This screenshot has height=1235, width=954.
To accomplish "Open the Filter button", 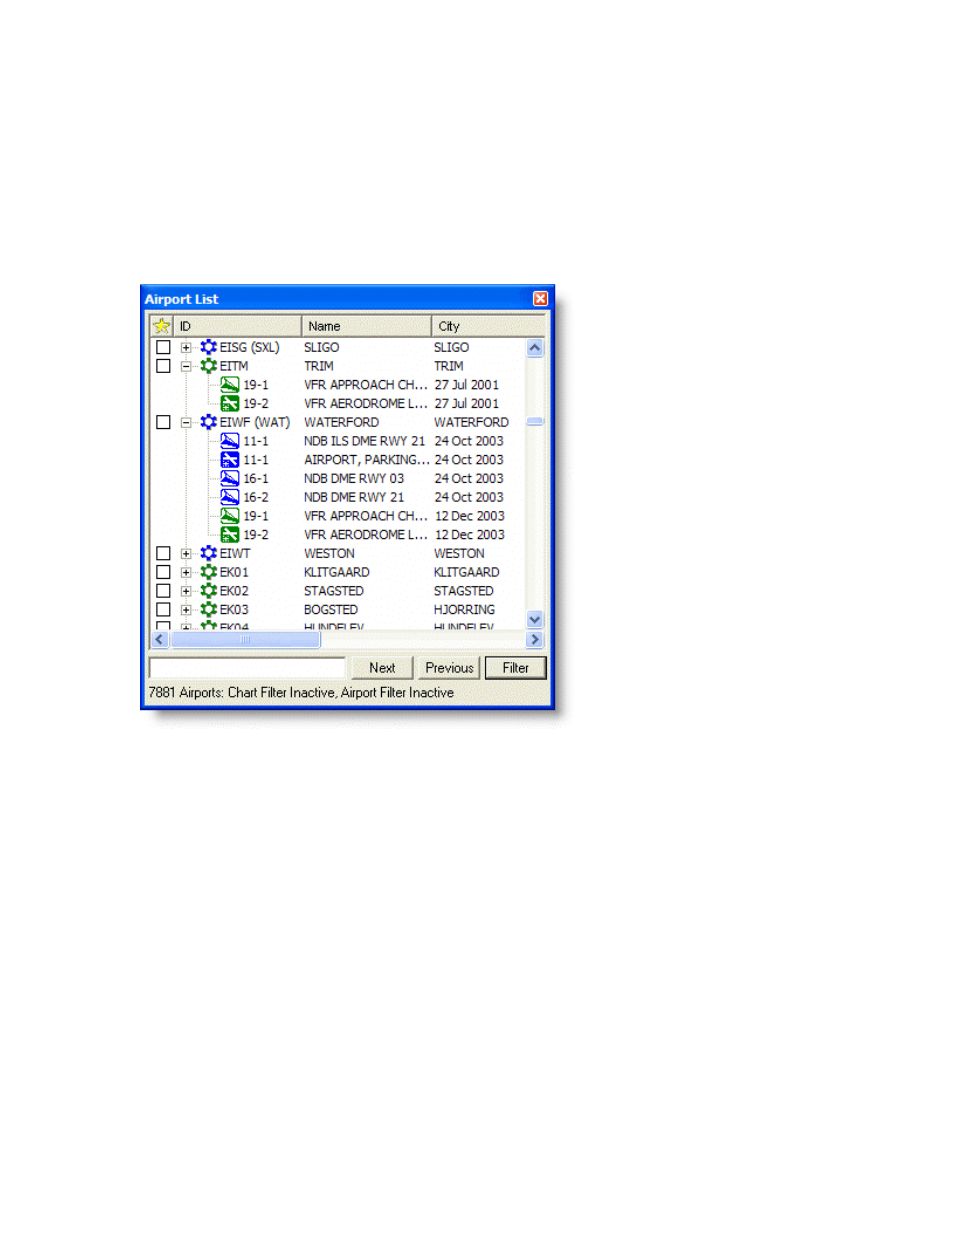I will pos(516,668).
